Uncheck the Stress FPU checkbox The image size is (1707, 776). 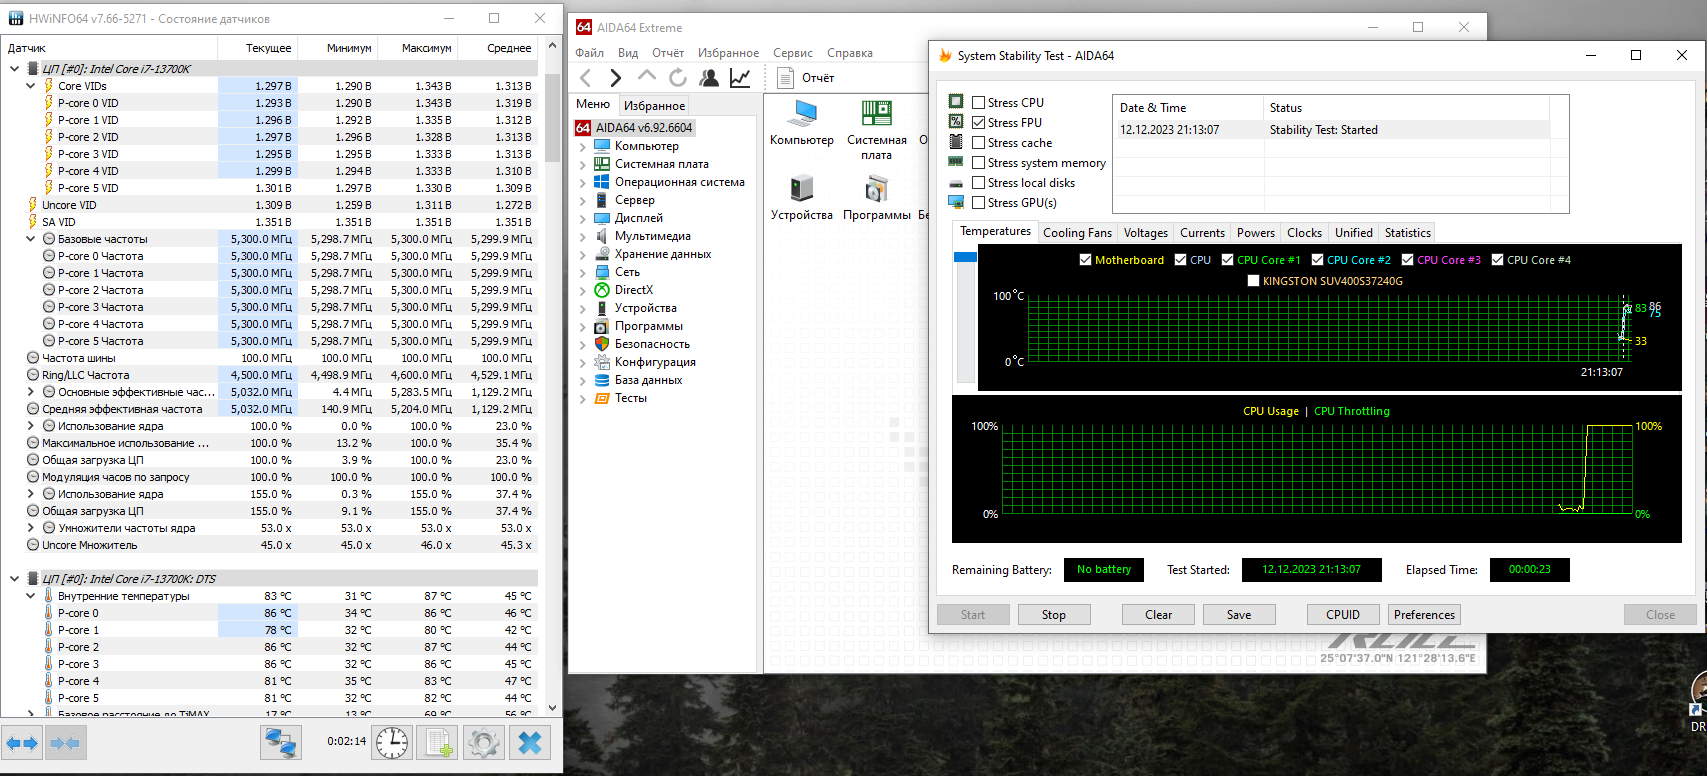point(979,122)
